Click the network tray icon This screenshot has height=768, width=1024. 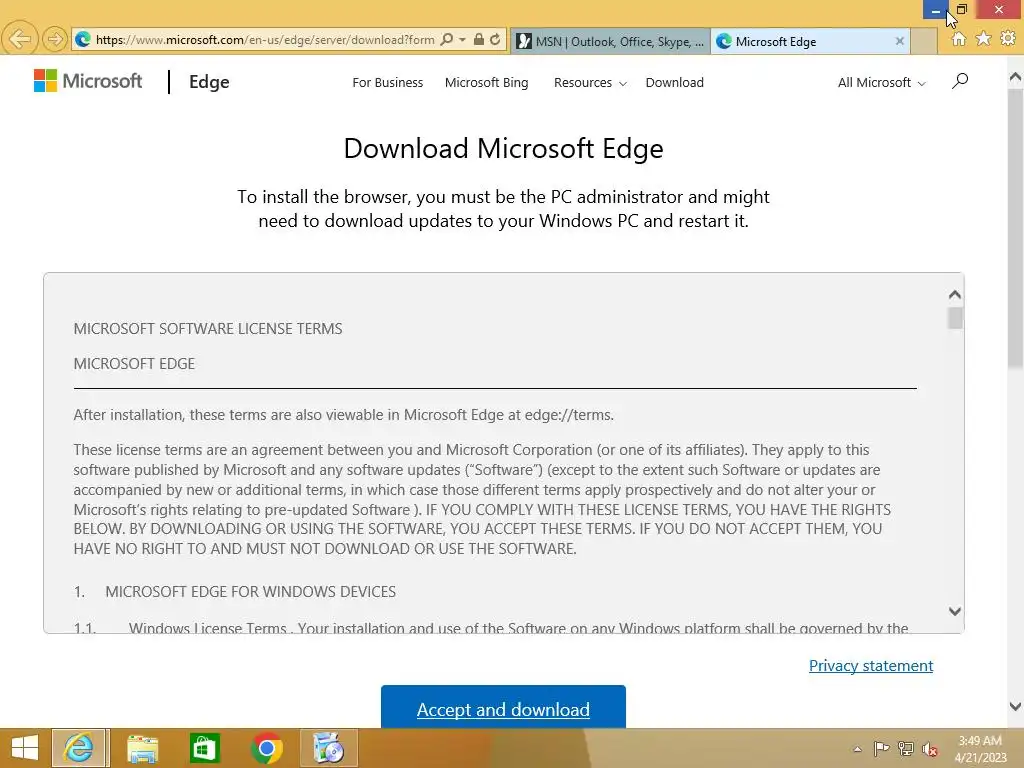pos(906,748)
